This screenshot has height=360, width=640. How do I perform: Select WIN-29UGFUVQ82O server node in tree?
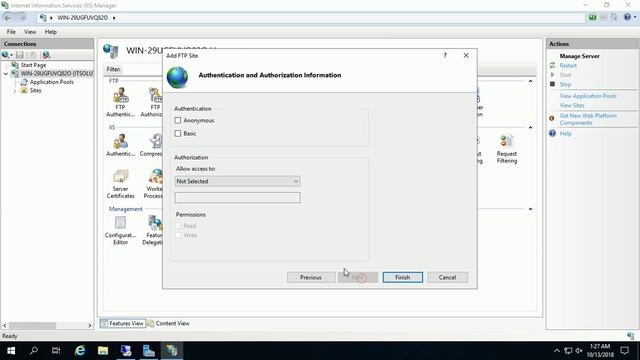coord(56,73)
